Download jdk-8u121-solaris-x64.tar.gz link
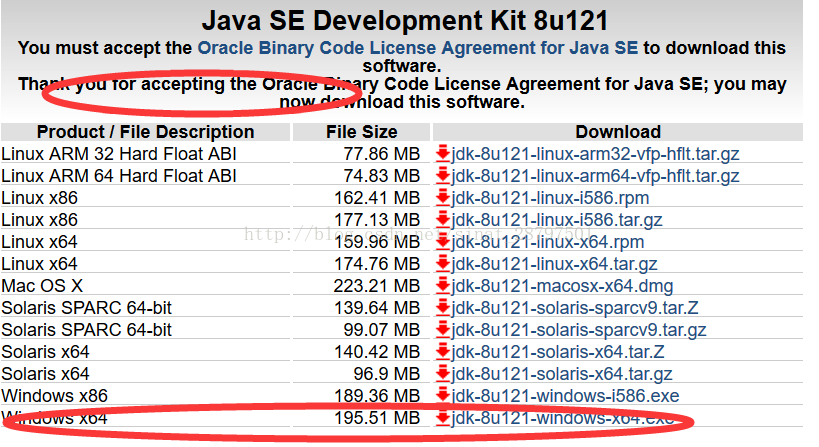This screenshot has height=447, width=819. point(561,374)
